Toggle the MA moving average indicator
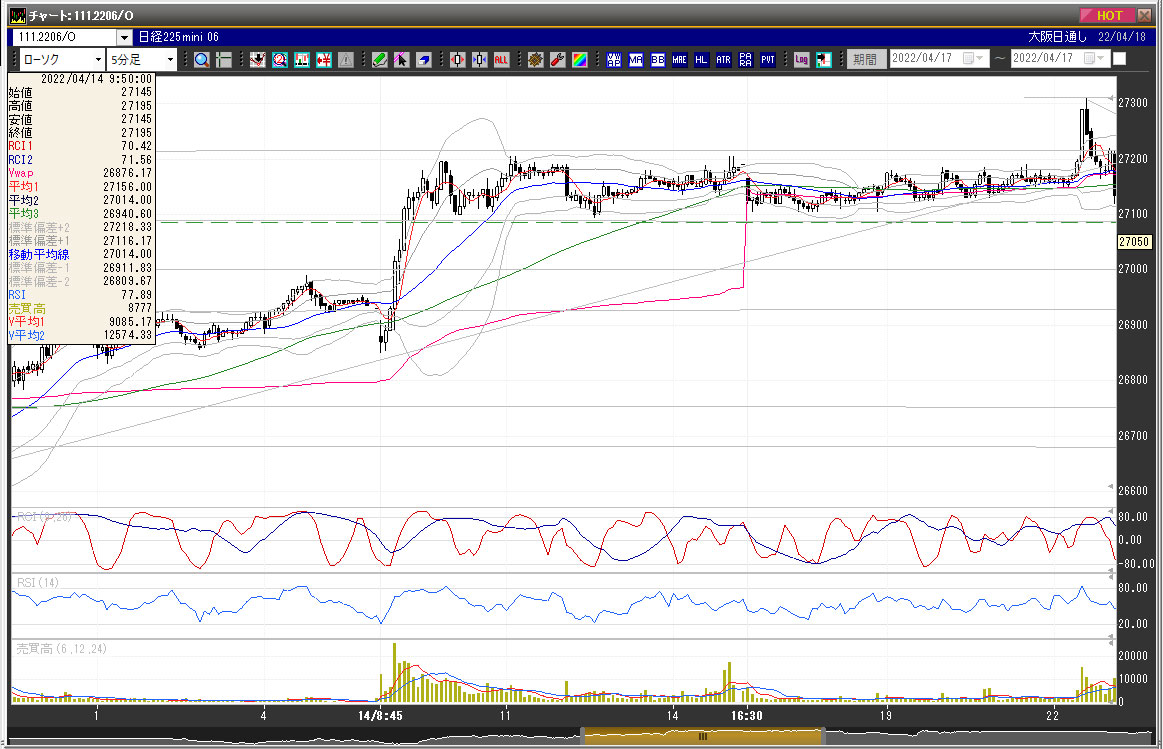This screenshot has height=749, width=1163. 636,60
